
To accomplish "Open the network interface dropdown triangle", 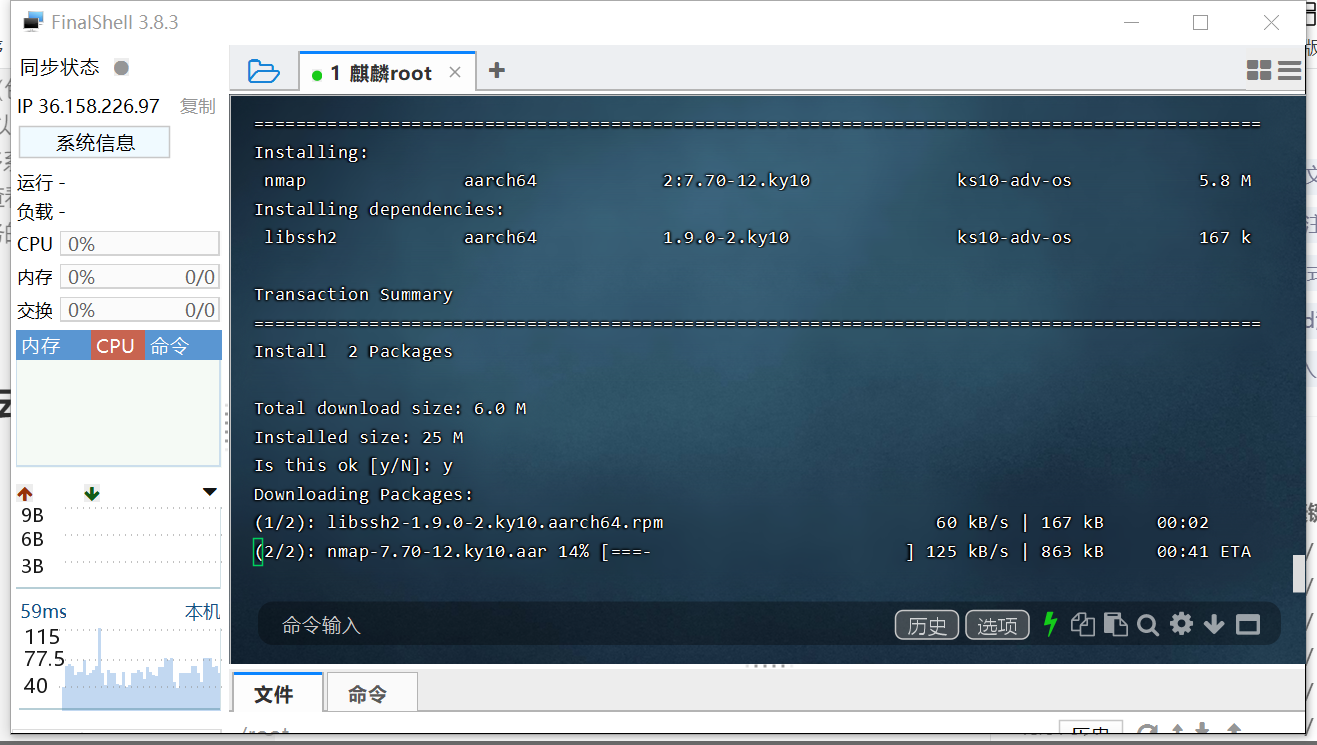I will [x=209, y=492].
